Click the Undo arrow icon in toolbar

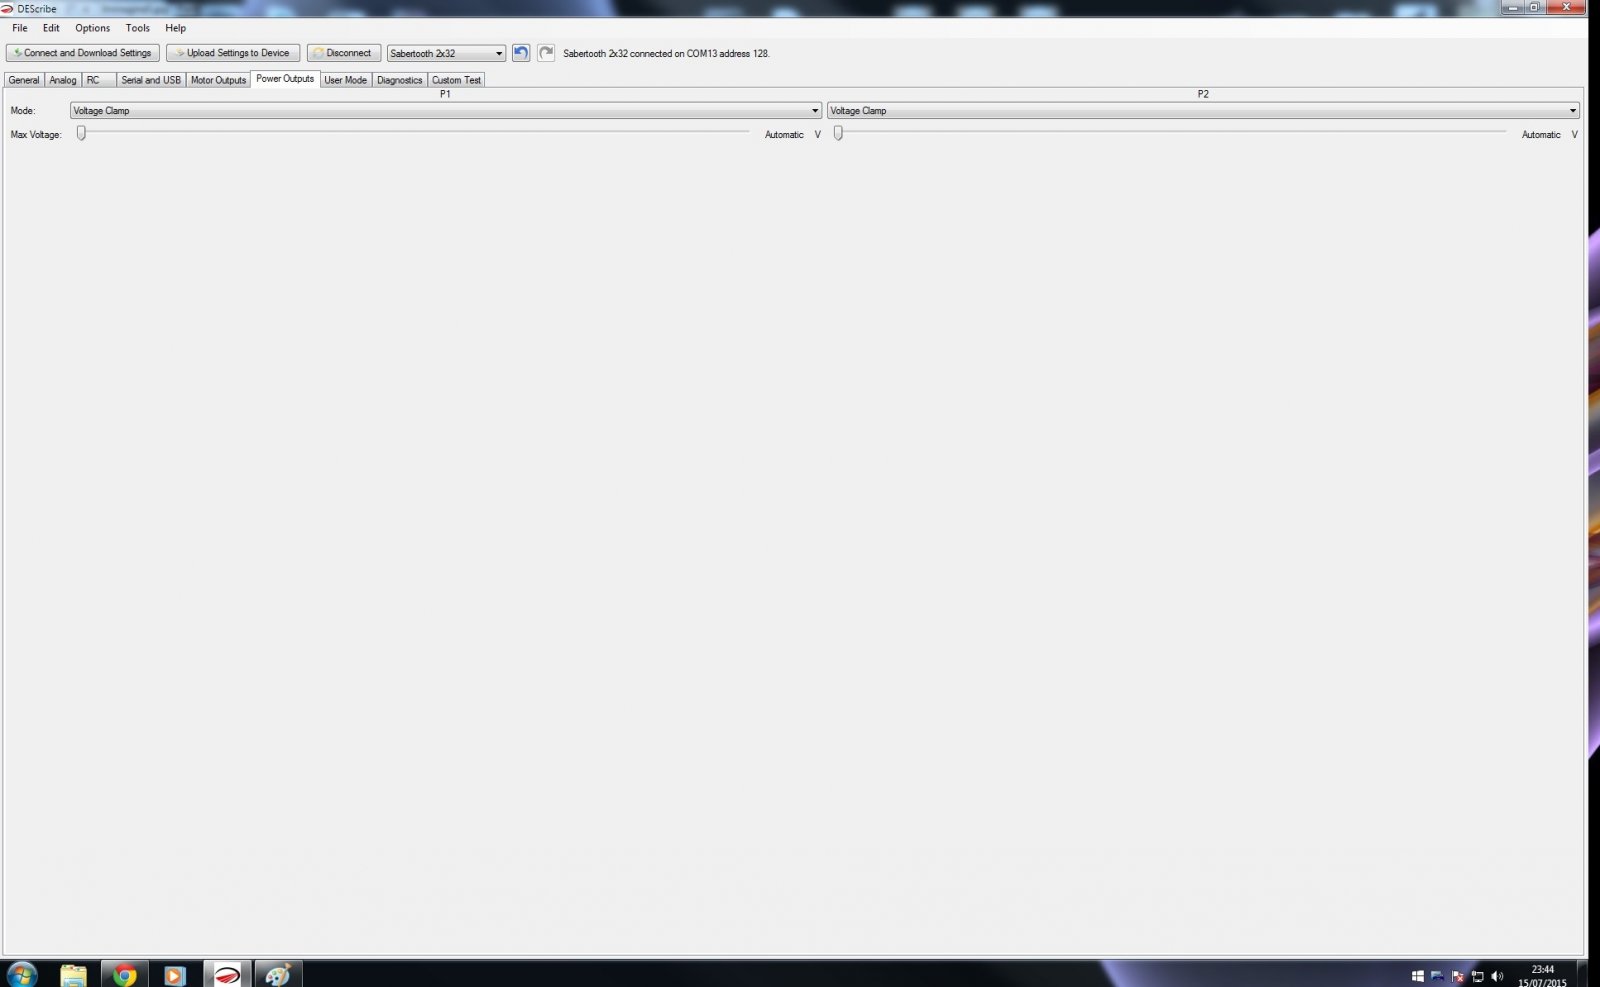(x=521, y=53)
